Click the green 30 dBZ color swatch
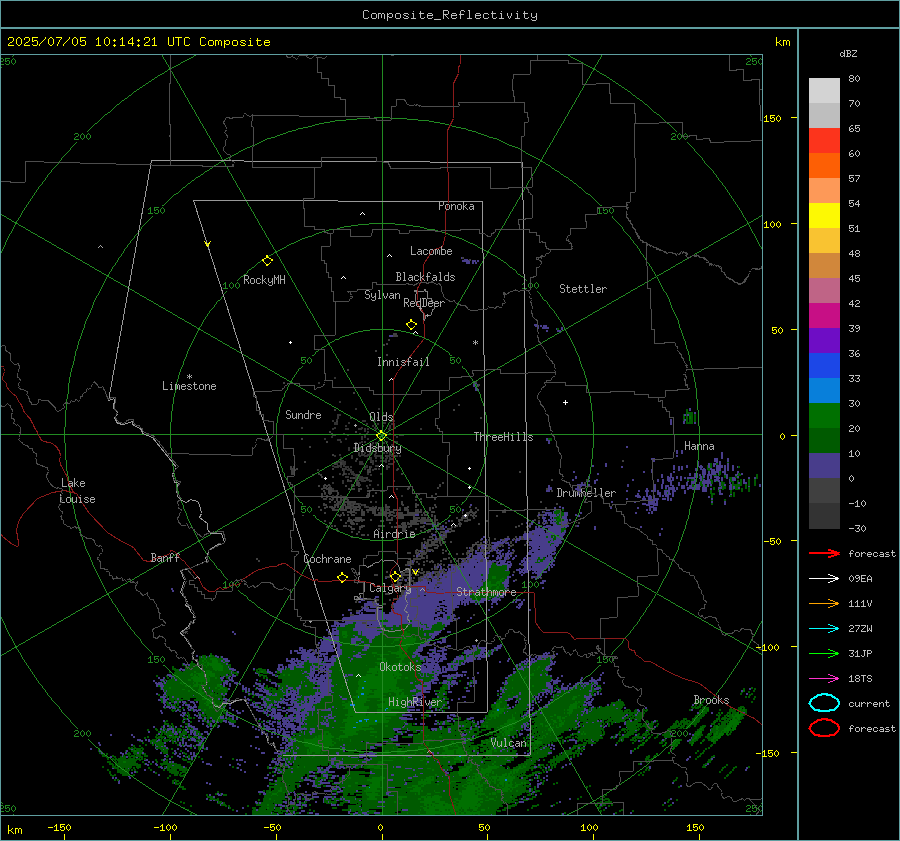The height and width of the screenshot is (841, 900). click(x=824, y=415)
